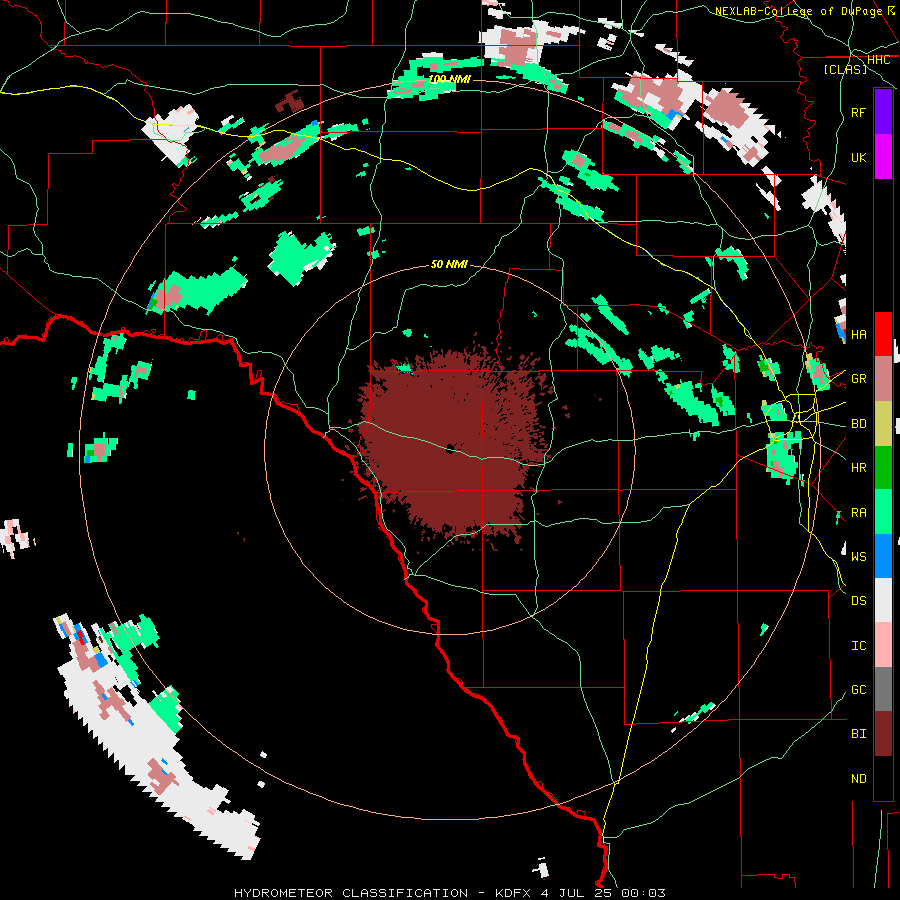Select the WS blue legend swatch

[883, 556]
